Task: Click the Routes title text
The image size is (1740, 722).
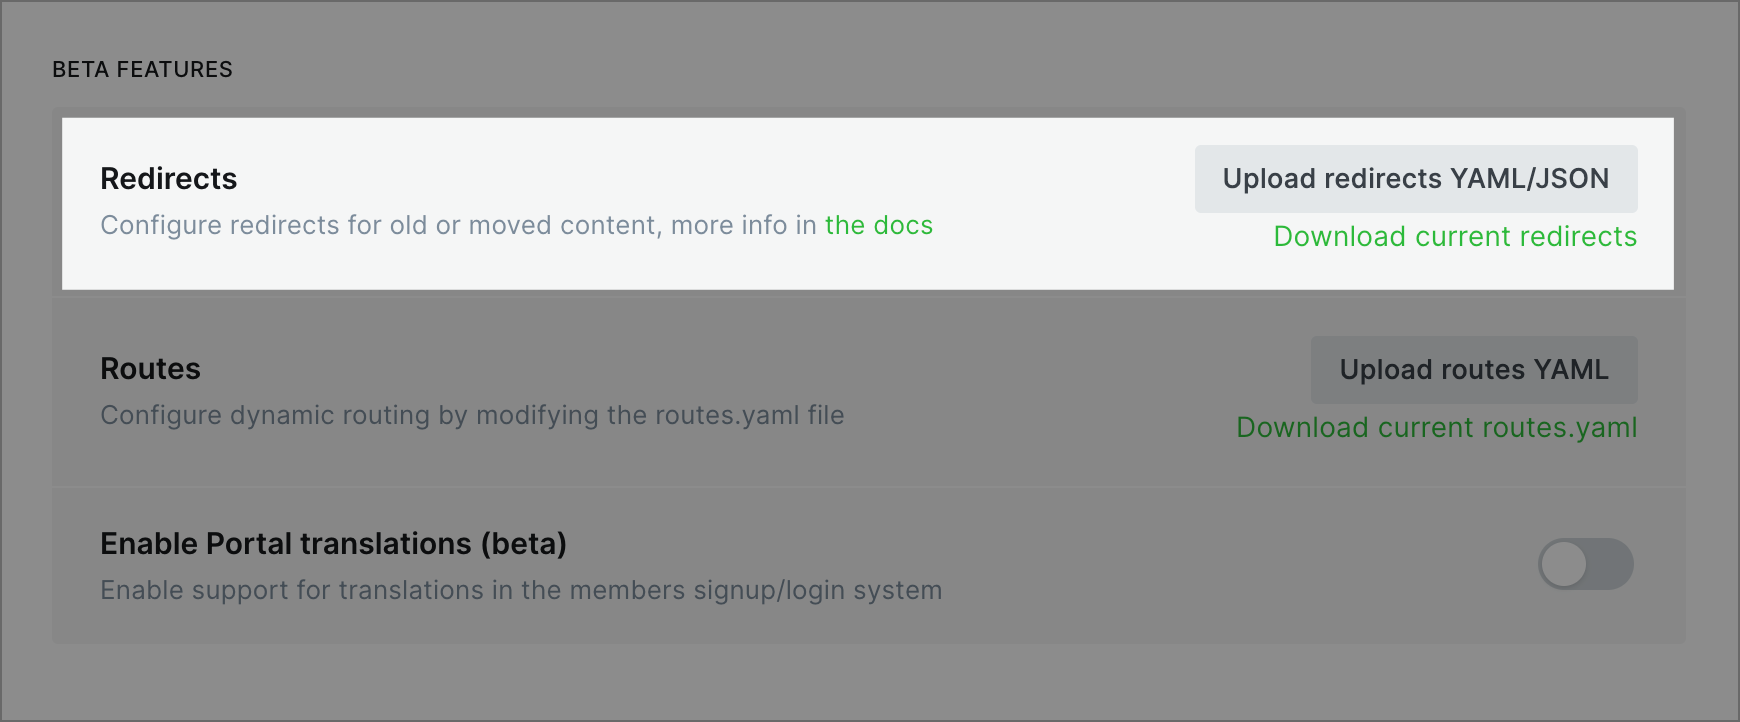Action: click(x=150, y=369)
